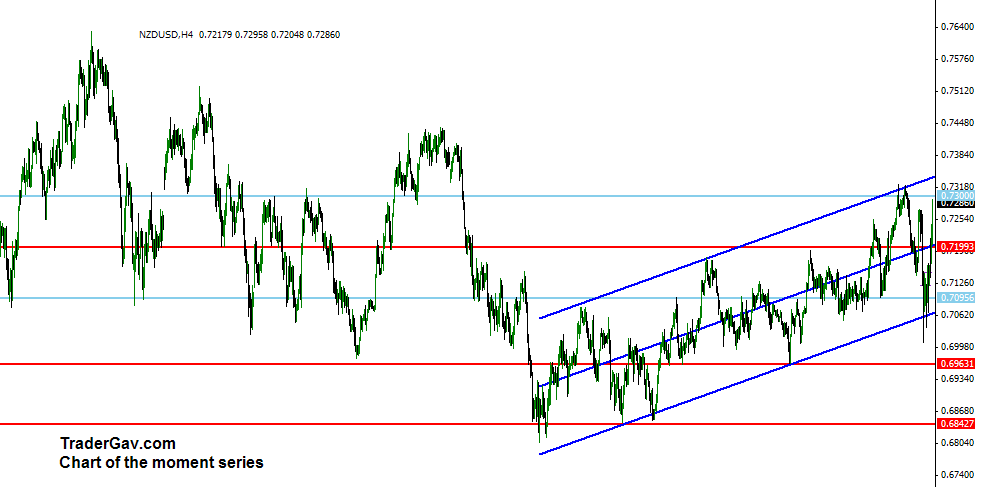981x489 pixels.
Task: Click the light blue 0.70955 price label
Action: point(956,298)
